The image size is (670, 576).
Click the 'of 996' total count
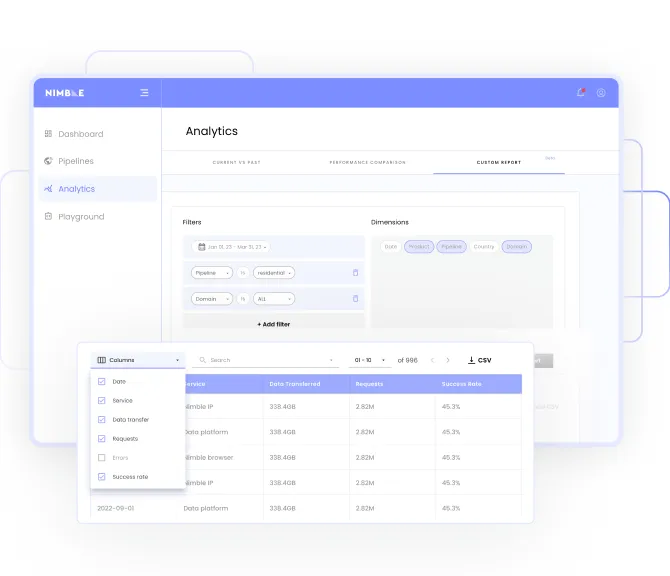point(407,360)
